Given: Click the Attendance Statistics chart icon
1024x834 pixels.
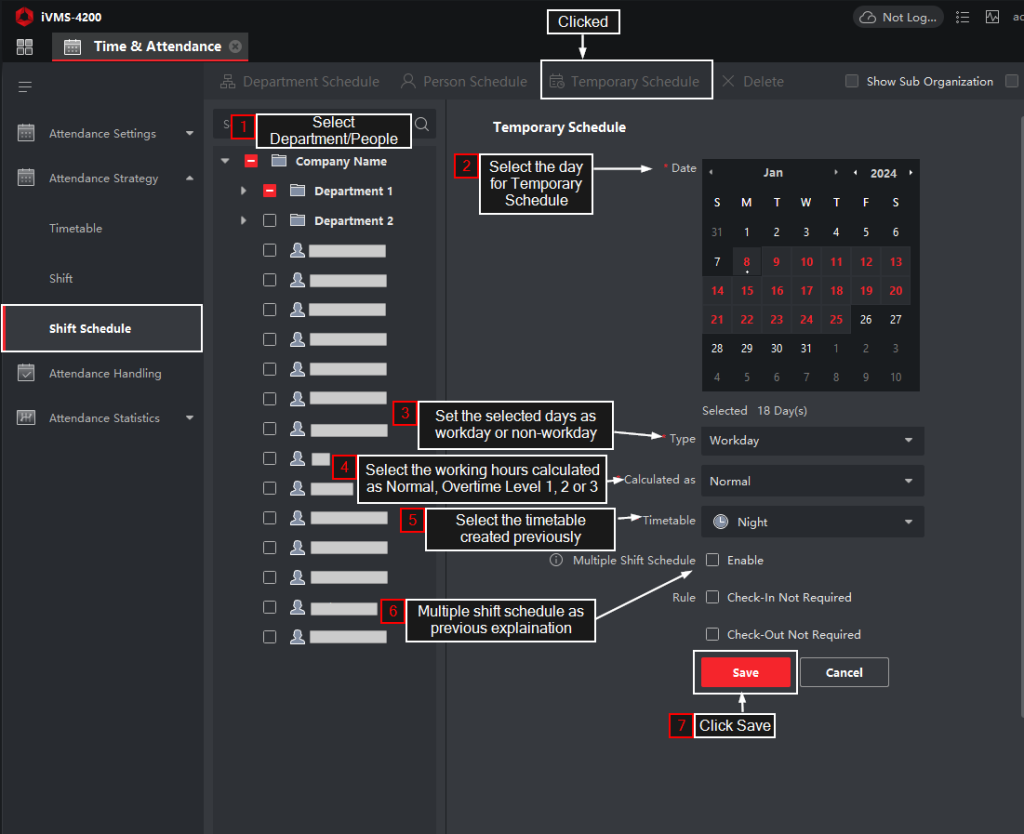Looking at the screenshot, I should pyautogui.click(x=26, y=417).
